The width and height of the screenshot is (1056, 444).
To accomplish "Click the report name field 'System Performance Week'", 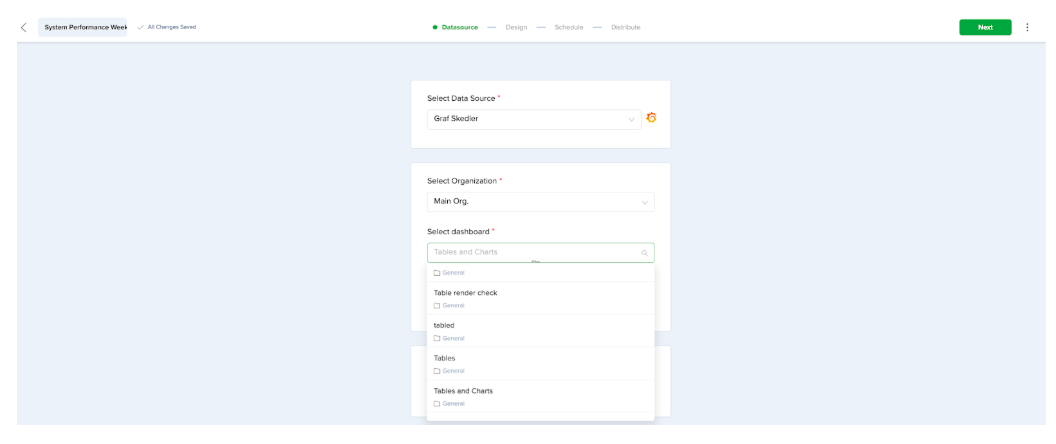I will click(x=85, y=27).
